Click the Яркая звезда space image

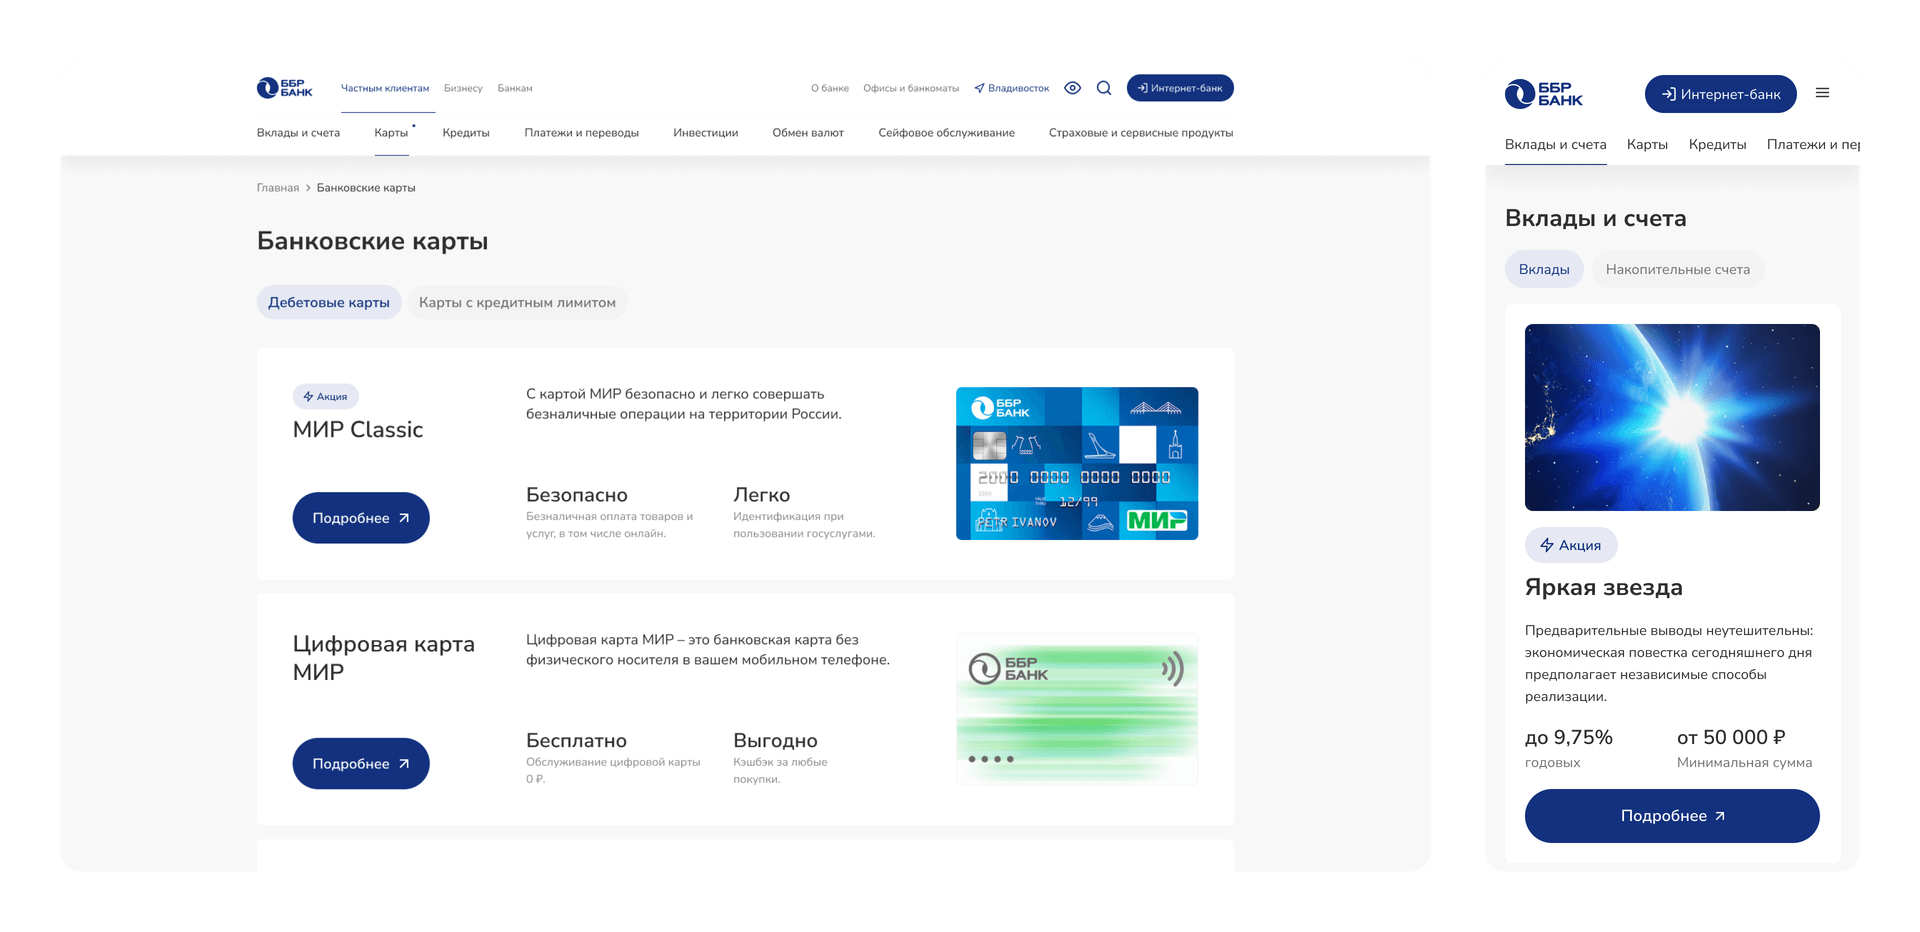tap(1671, 417)
